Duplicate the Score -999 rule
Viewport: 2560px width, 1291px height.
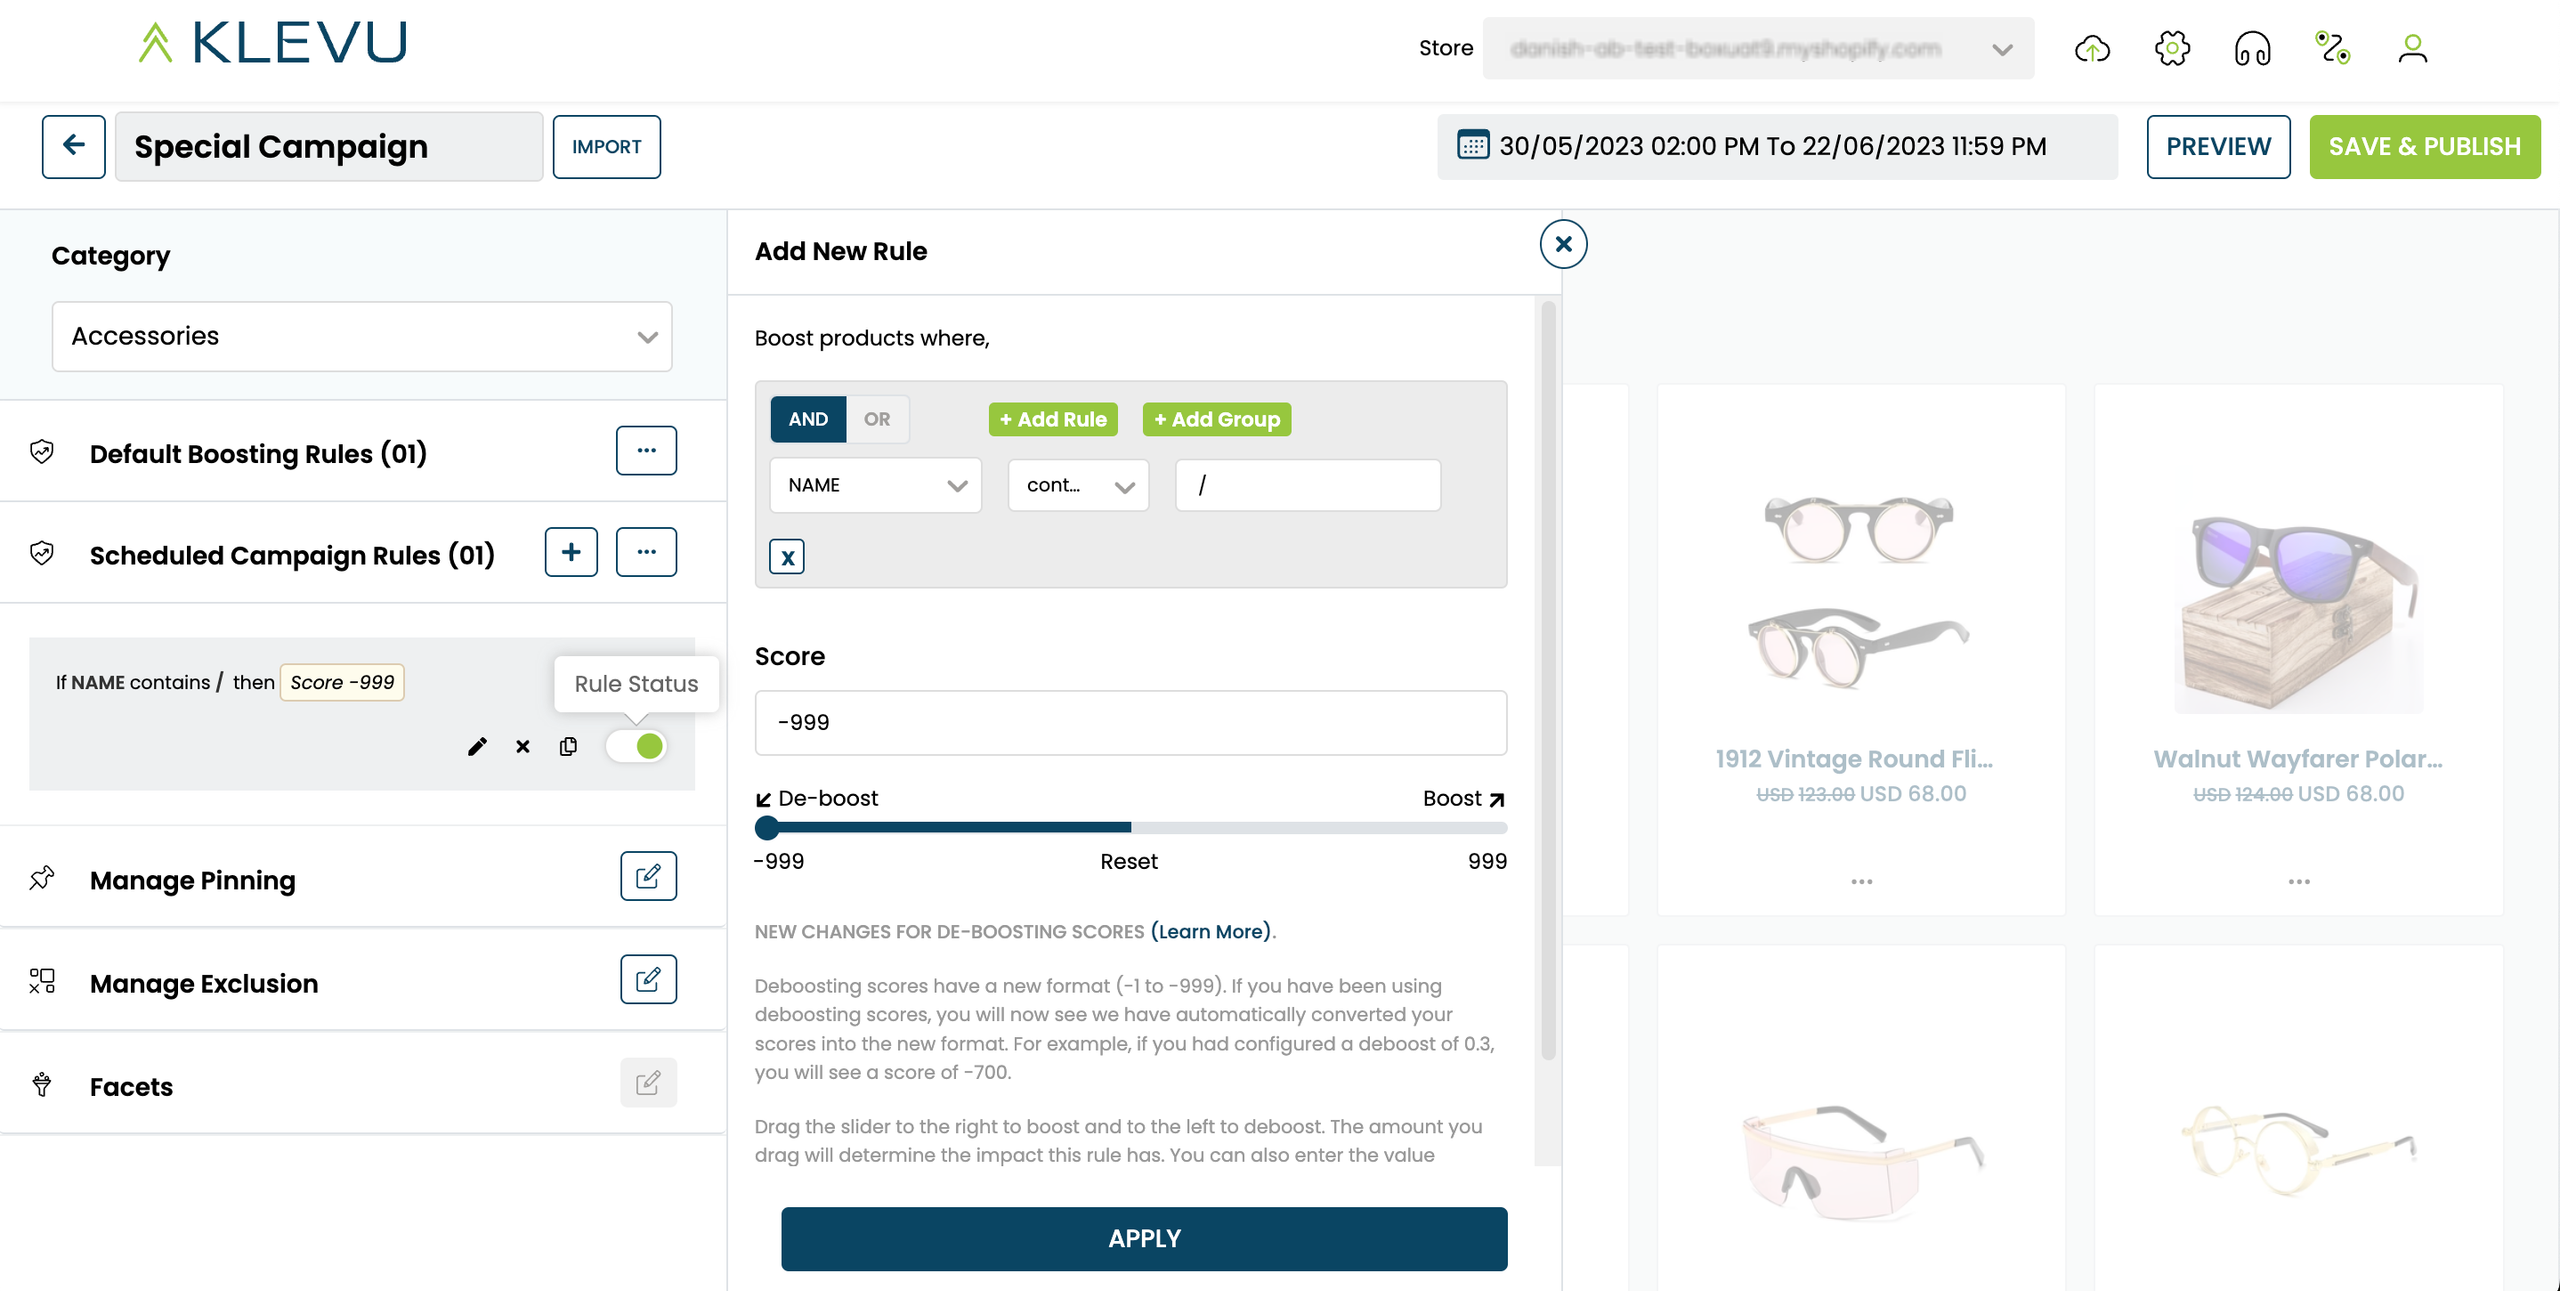coord(568,746)
